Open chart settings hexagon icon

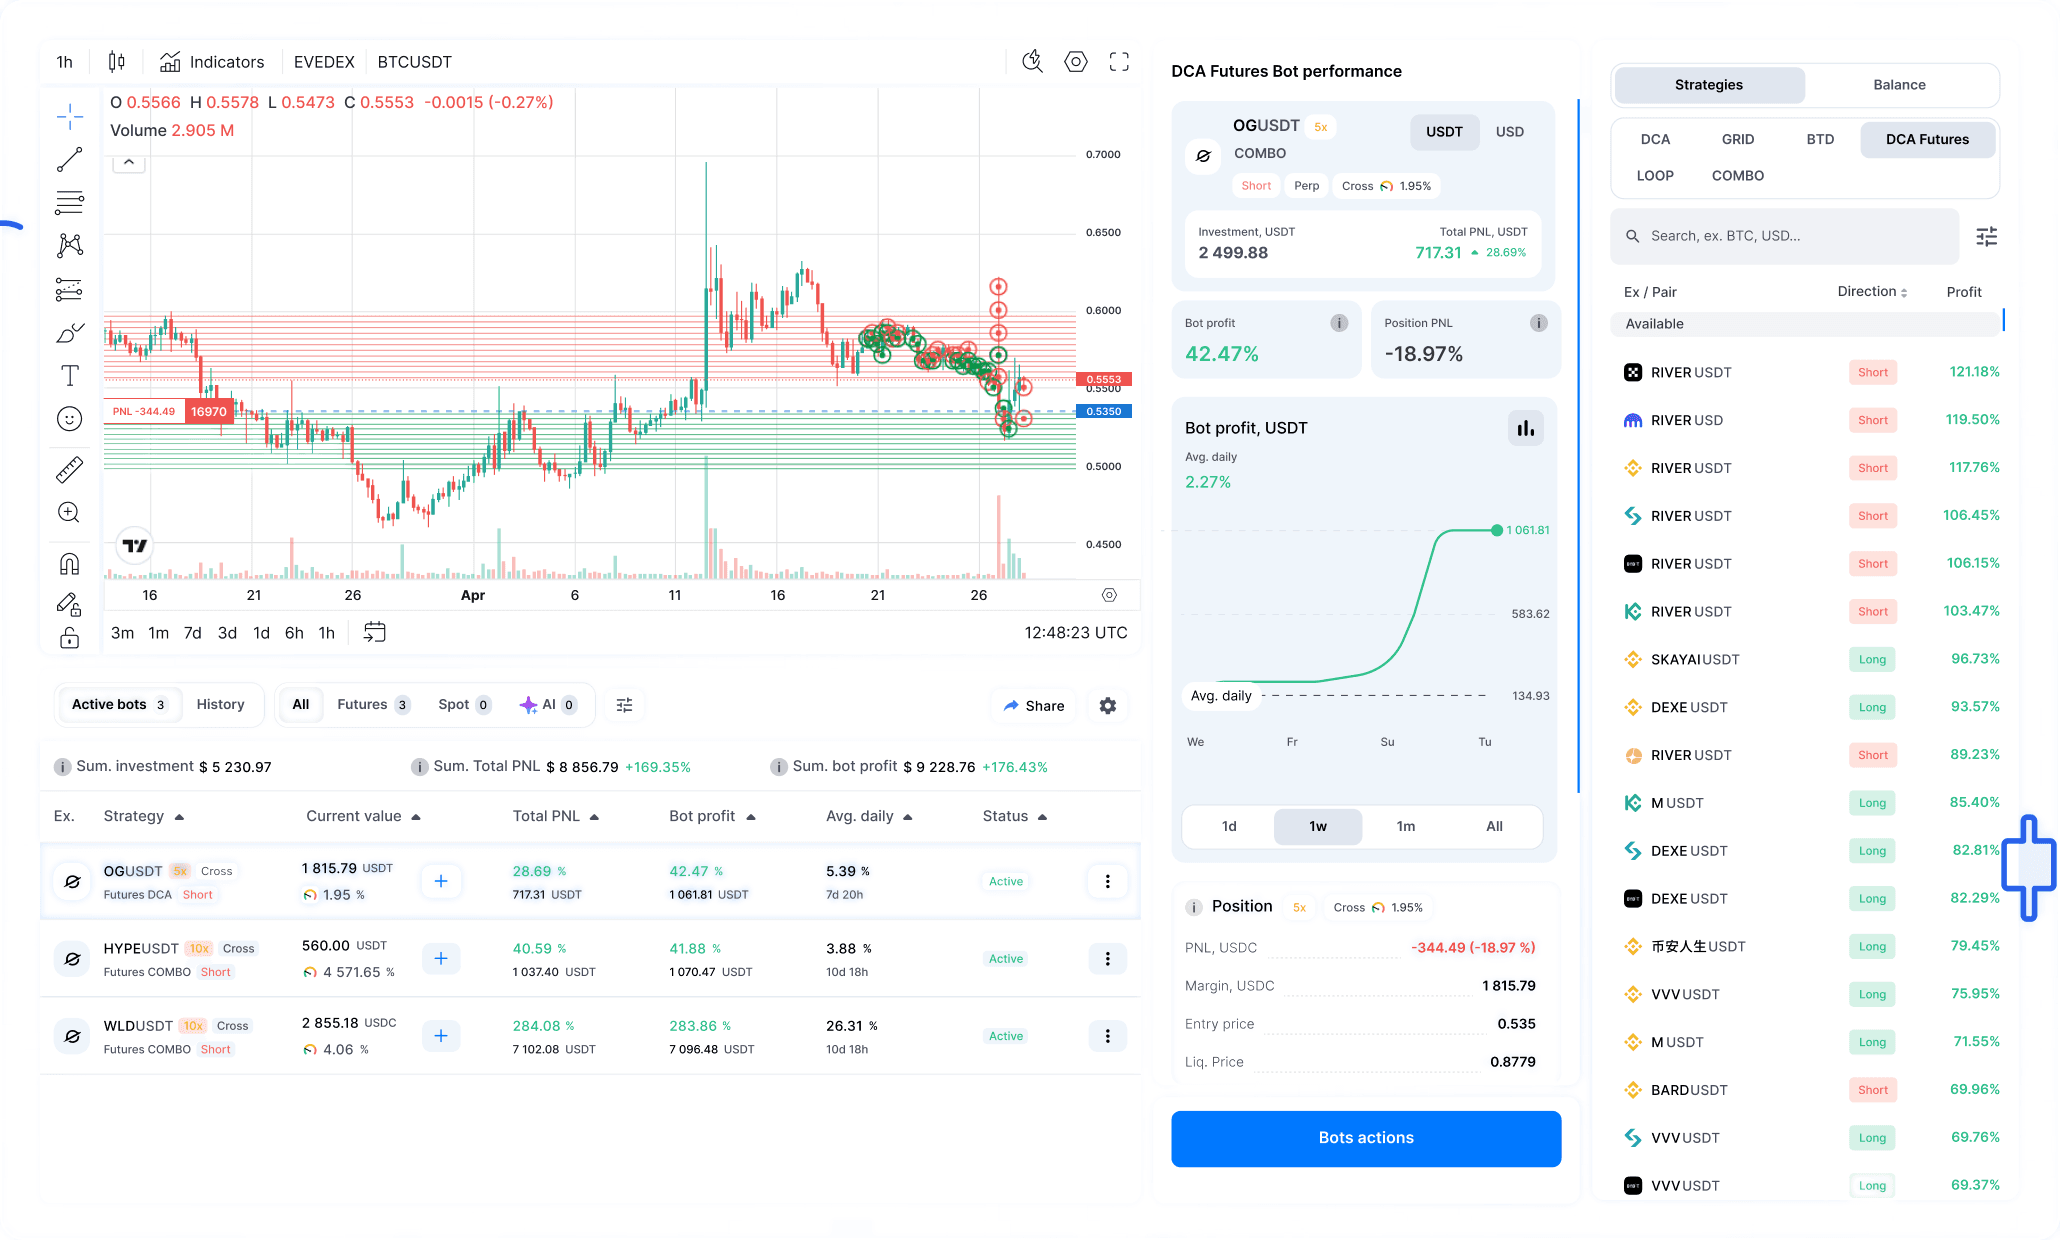1076,62
